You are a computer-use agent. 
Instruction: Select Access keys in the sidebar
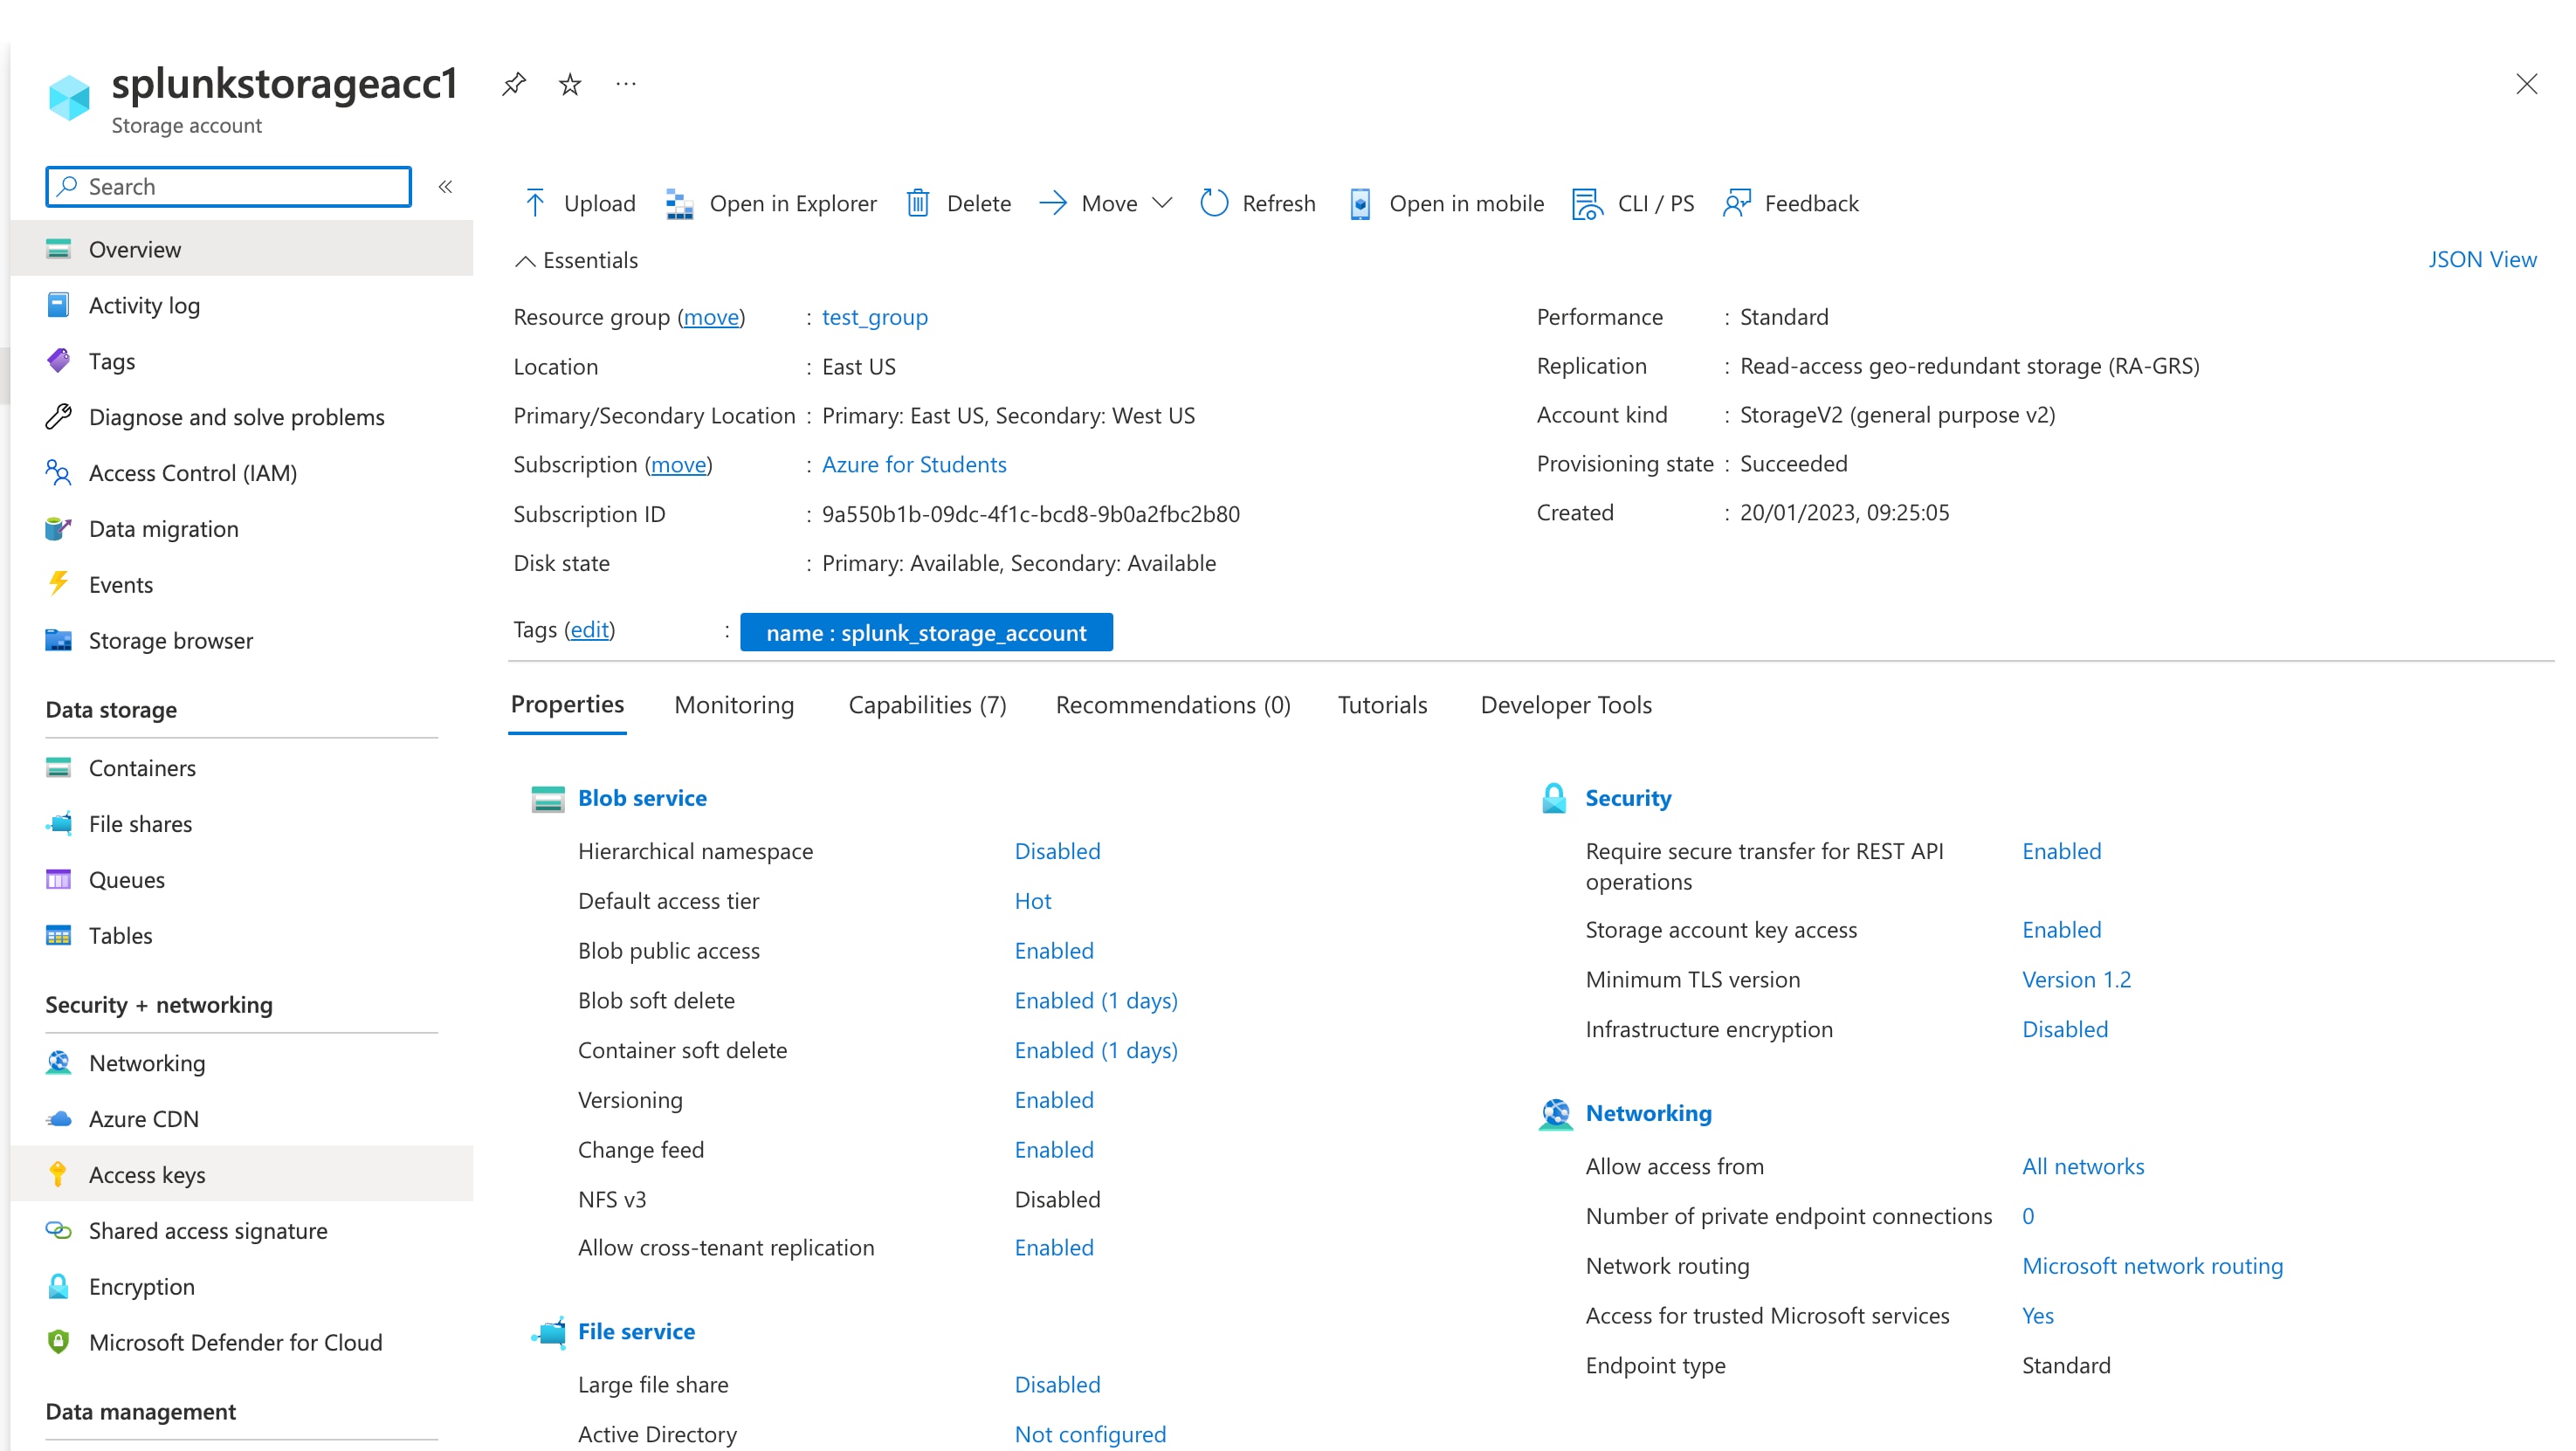[241, 1175]
